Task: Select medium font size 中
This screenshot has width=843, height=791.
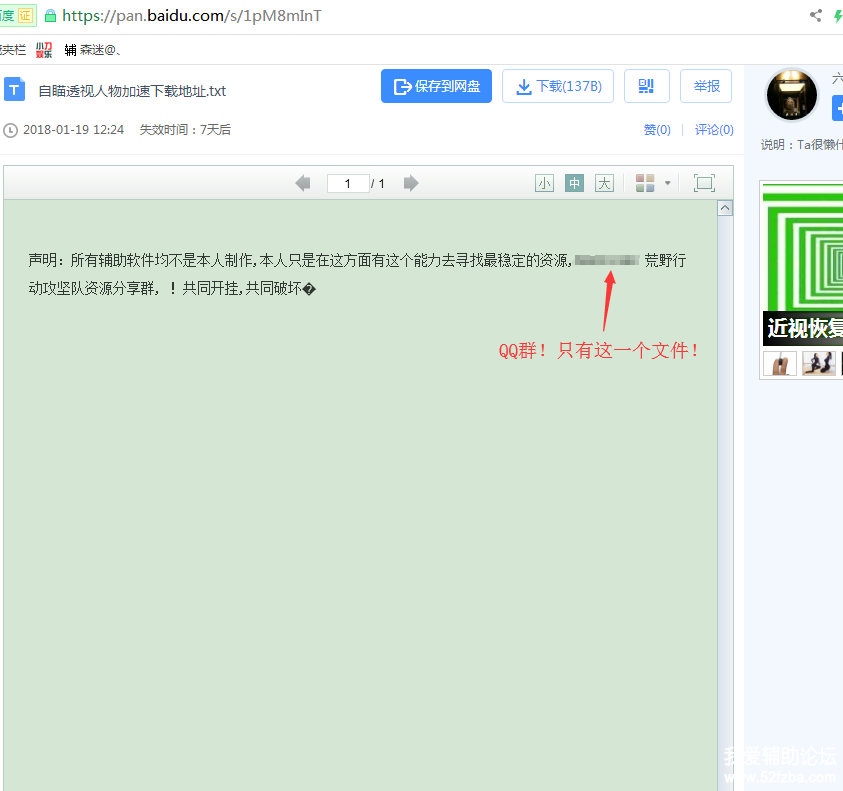Action: 574,183
